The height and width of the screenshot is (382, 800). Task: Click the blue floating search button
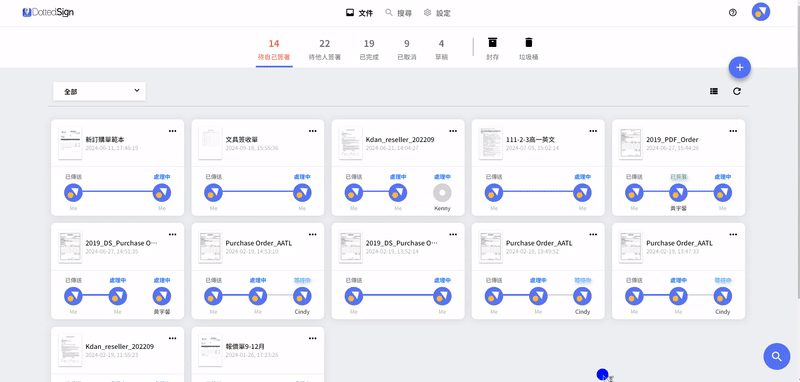tap(777, 356)
